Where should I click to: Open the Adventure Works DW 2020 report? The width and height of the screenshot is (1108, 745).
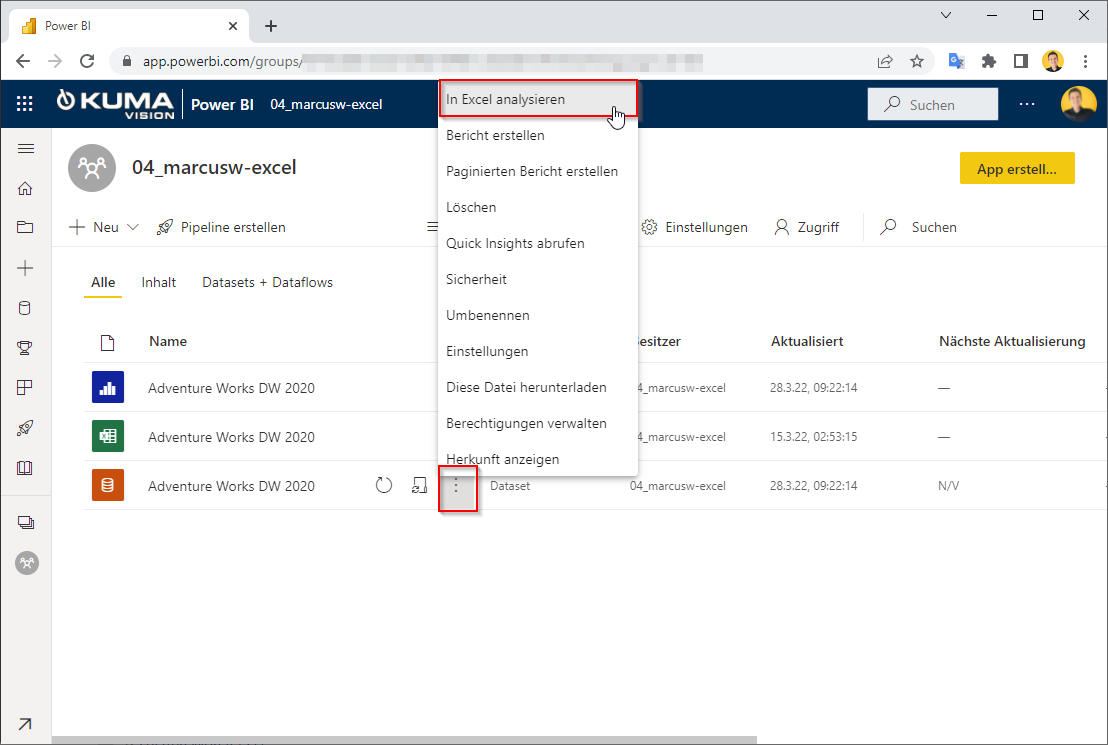pos(231,388)
